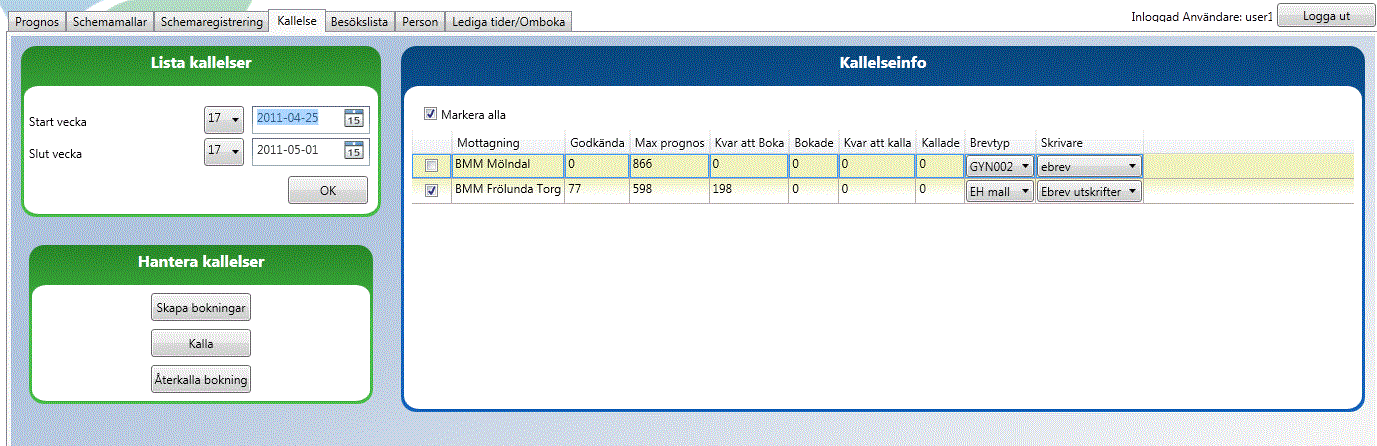
Task: Uncheck the BMM Frölunda Torg row checkbox
Action: pos(431,191)
